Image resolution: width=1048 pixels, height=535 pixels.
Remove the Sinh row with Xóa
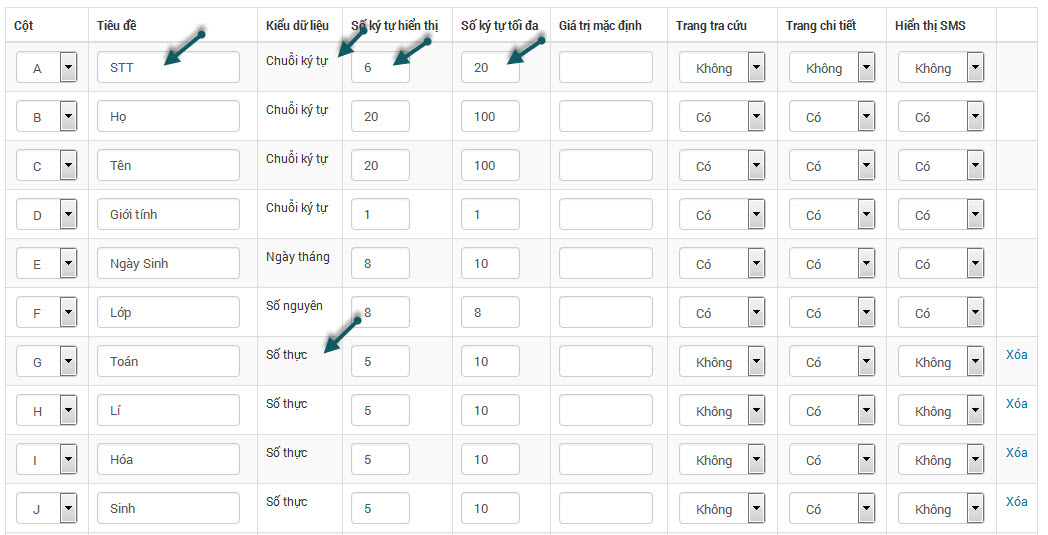[1016, 502]
